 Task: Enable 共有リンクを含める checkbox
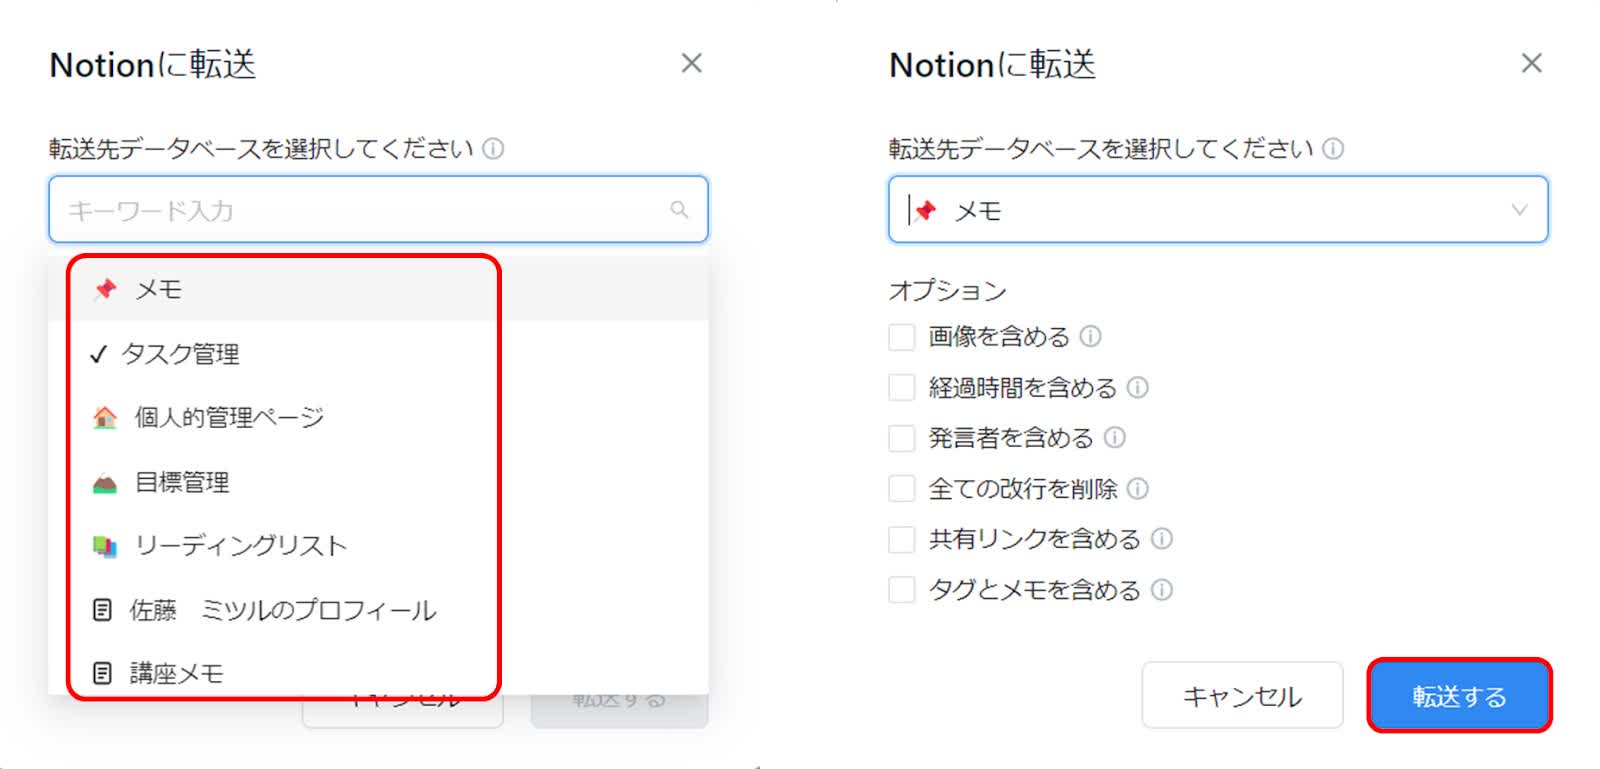(x=902, y=539)
